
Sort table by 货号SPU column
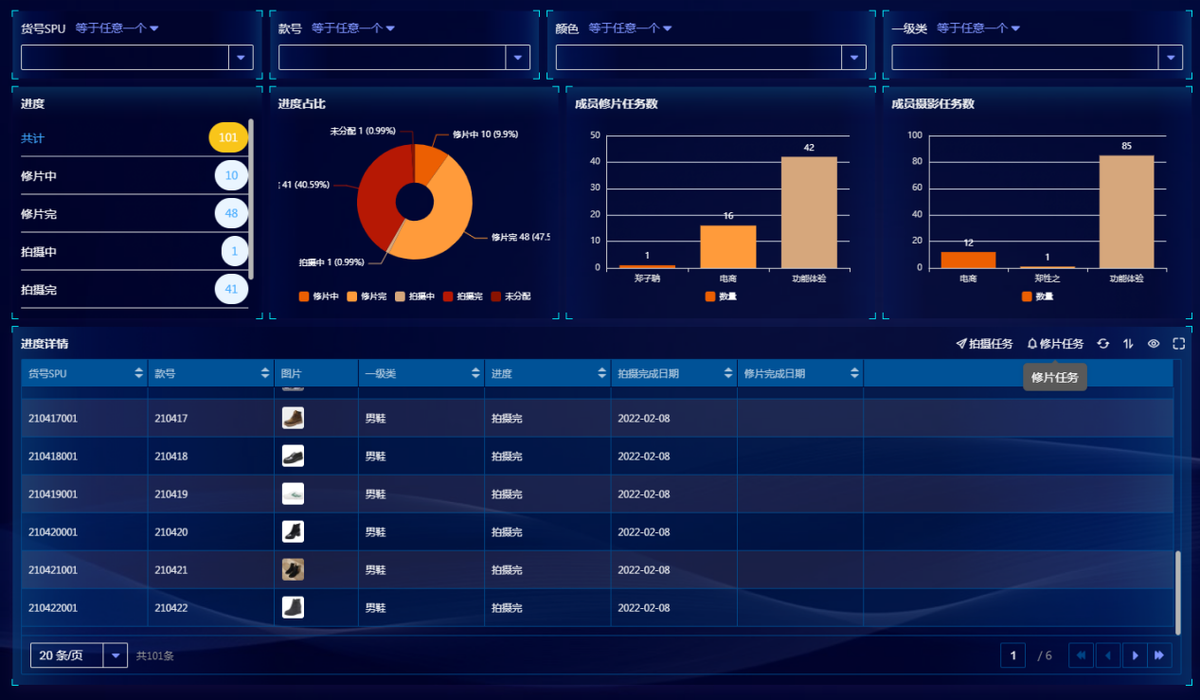[x=138, y=373]
